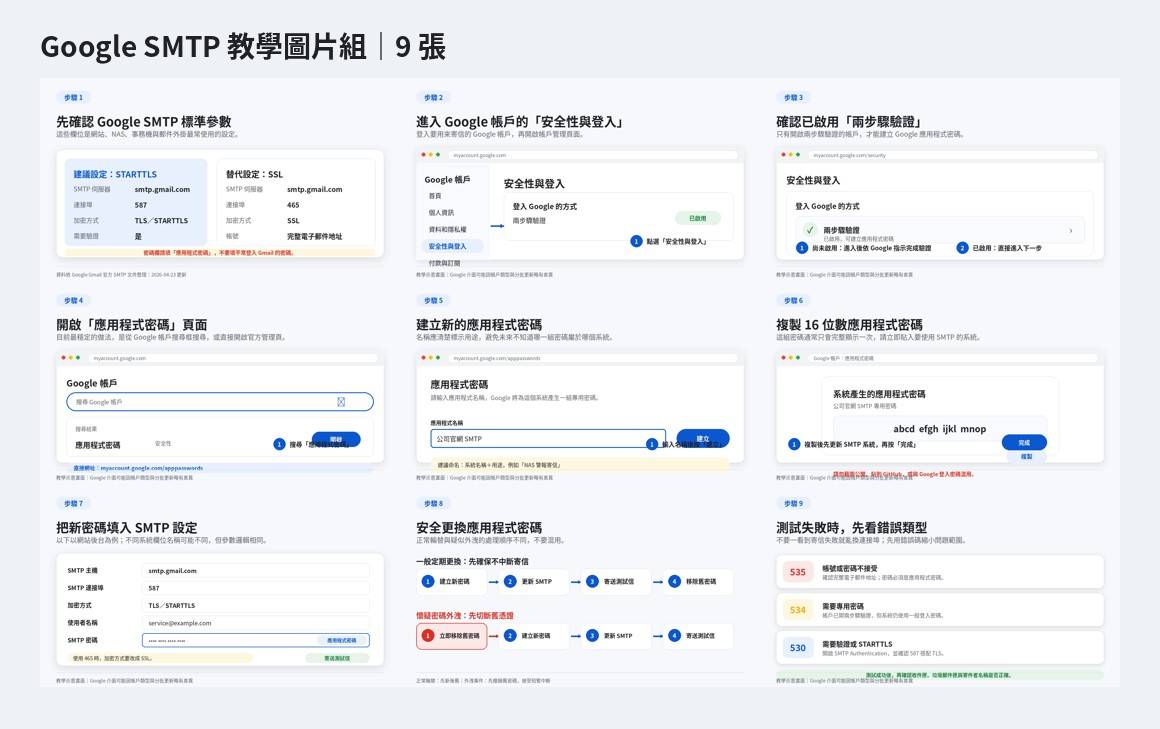The height and width of the screenshot is (729, 1160).
Task: Select 首頁 in Google 帳戶 sidebar
Action: pos(435,195)
